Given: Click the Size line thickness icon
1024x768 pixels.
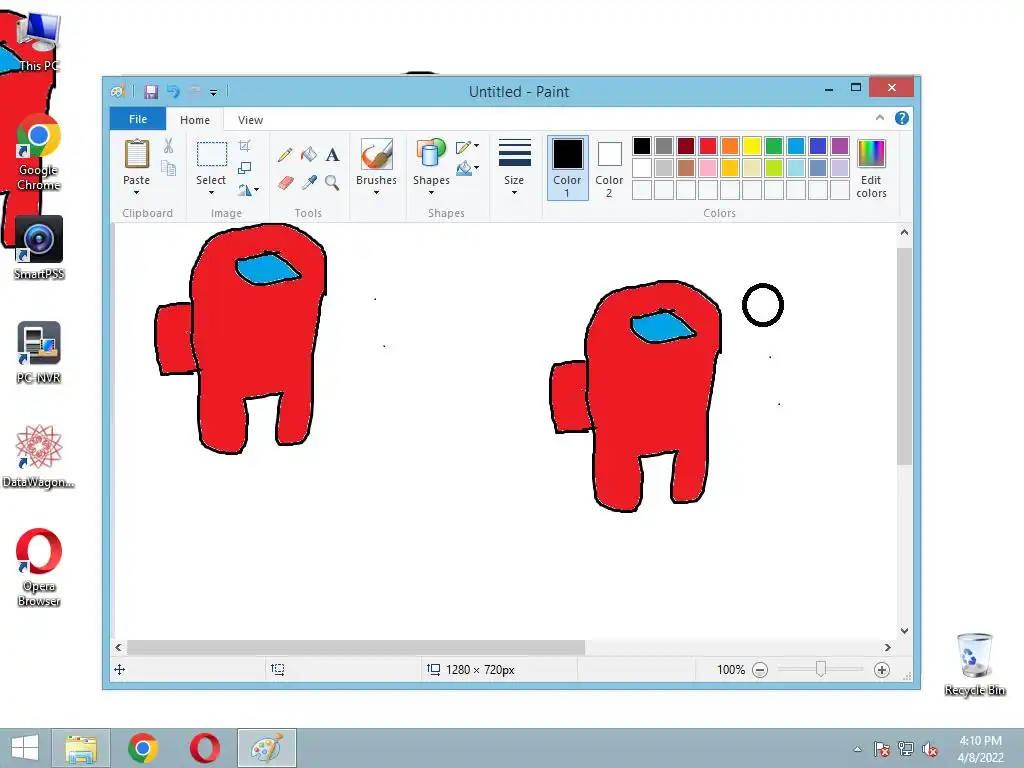Looking at the screenshot, I should coord(515,153).
